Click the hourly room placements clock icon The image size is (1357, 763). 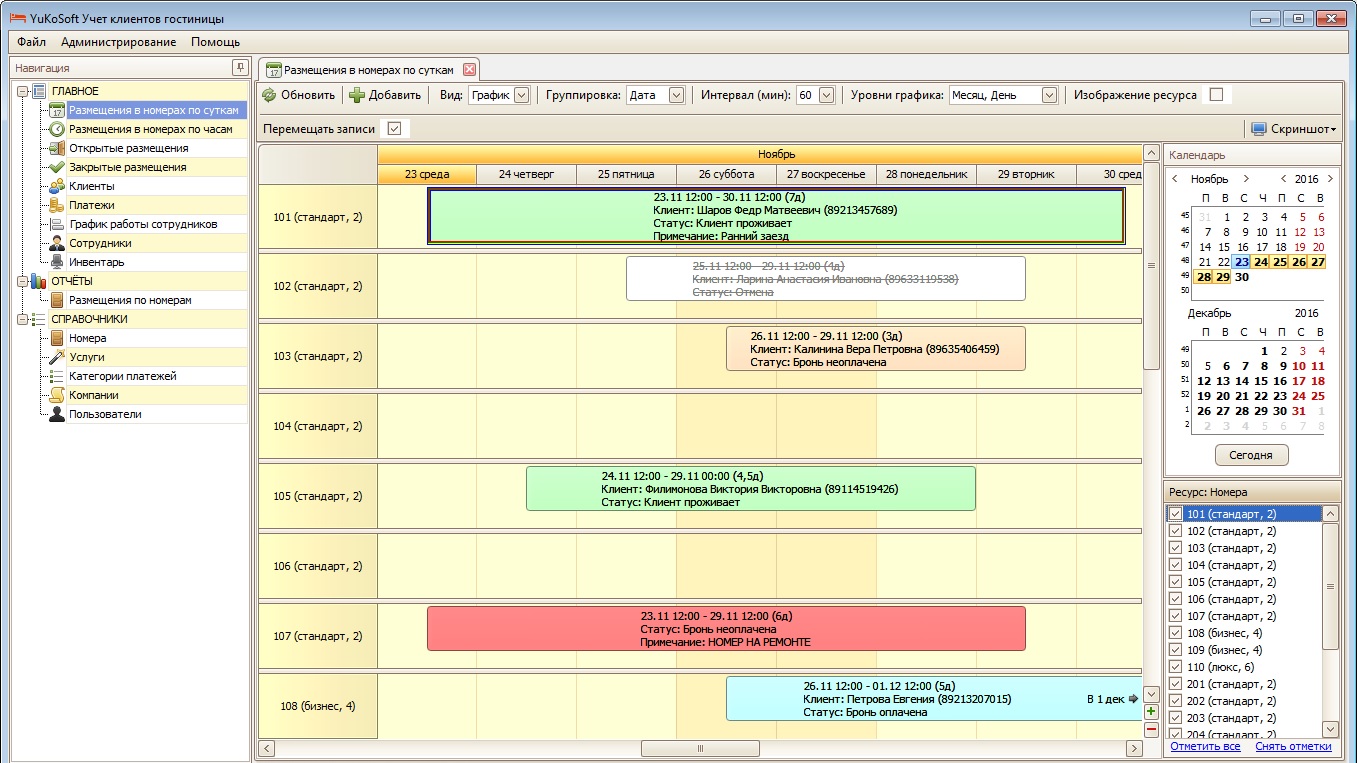[x=58, y=129]
